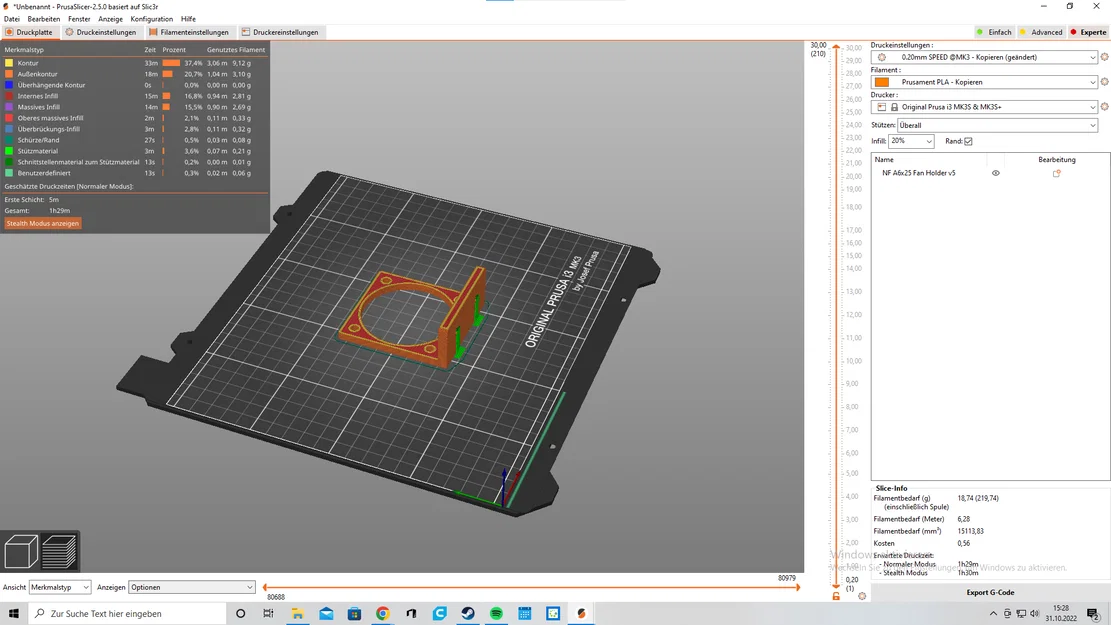Open the Stützen dropdown
Screen dimensions: 1111x625
pos(998,125)
